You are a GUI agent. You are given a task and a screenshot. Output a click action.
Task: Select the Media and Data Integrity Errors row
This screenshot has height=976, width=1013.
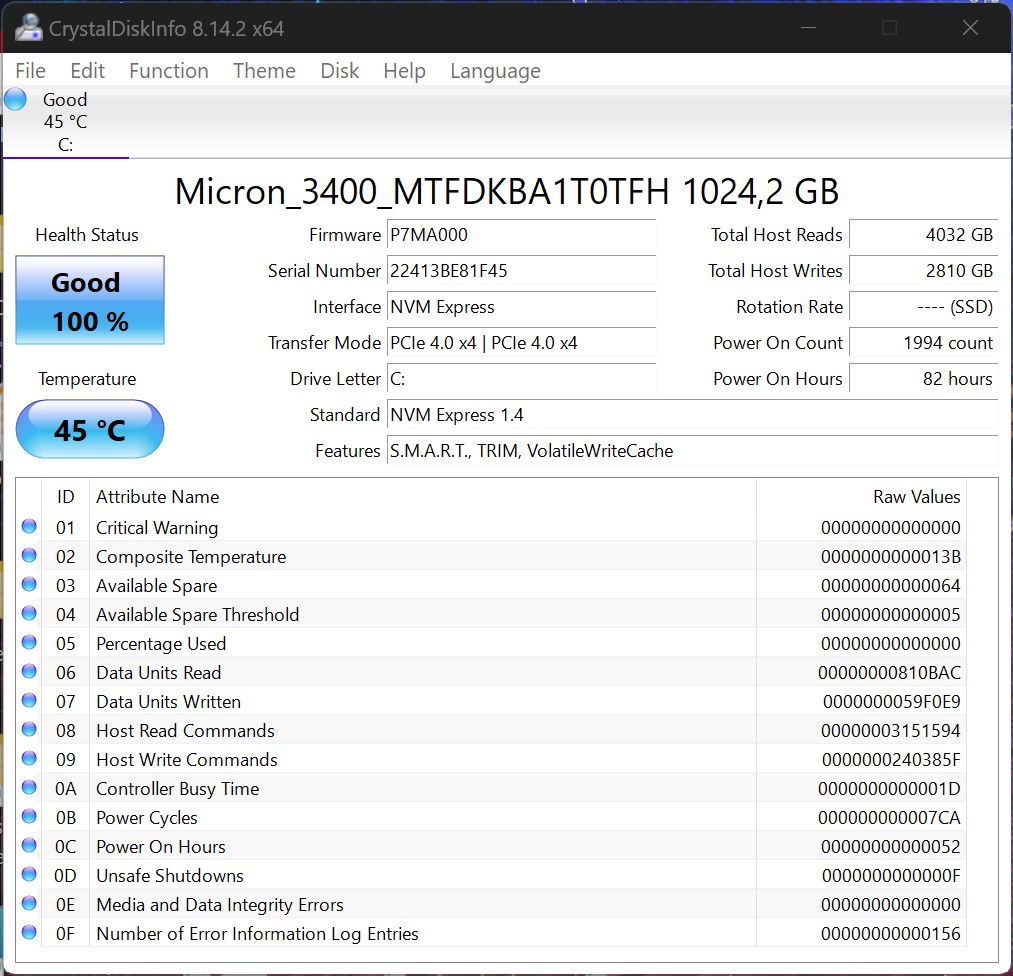point(504,904)
